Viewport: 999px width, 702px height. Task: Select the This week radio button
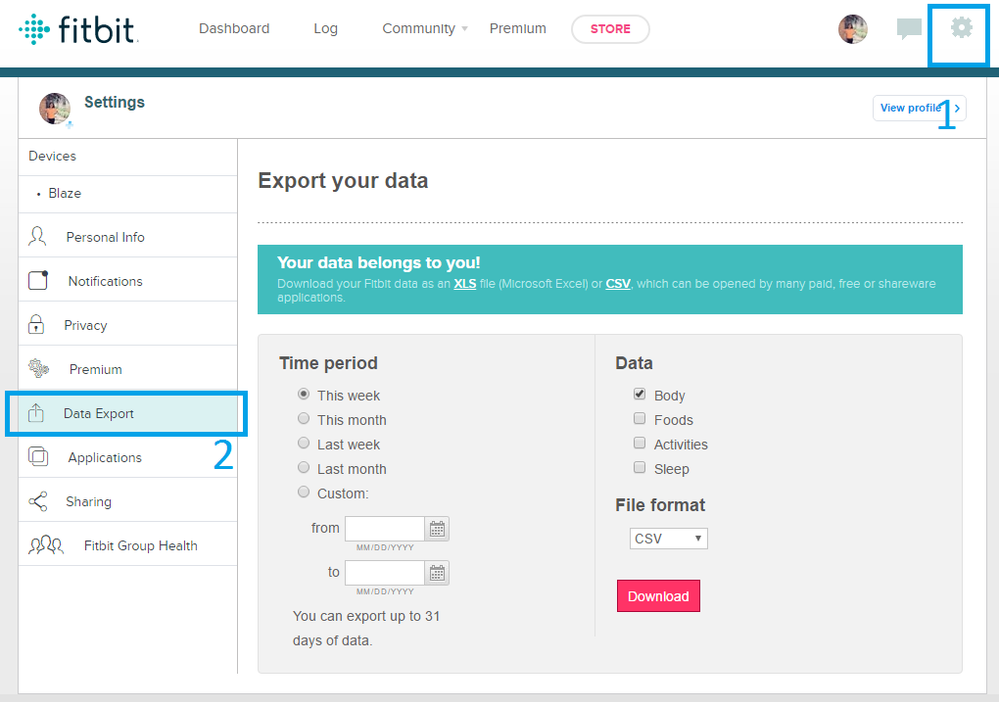tap(304, 394)
